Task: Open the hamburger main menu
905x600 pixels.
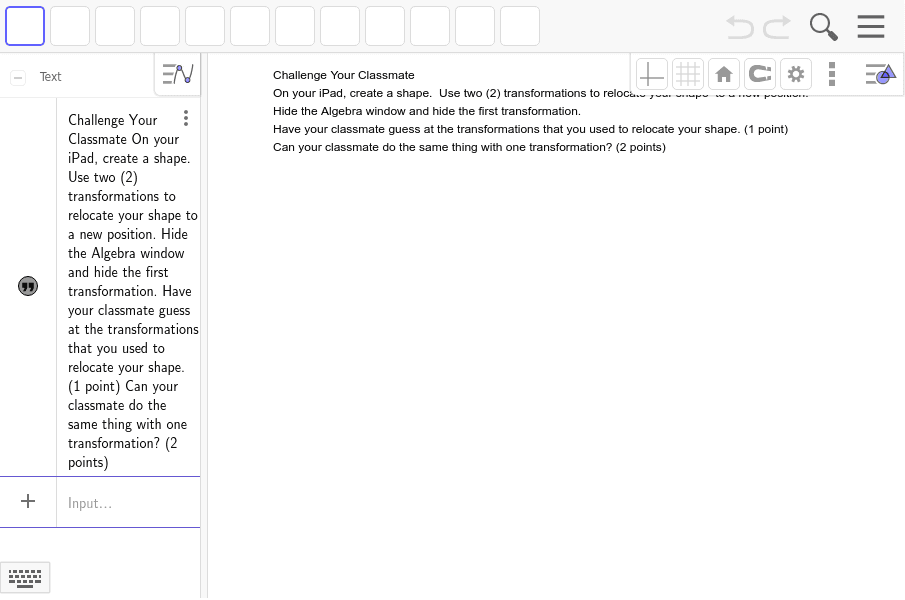Action: (870, 27)
